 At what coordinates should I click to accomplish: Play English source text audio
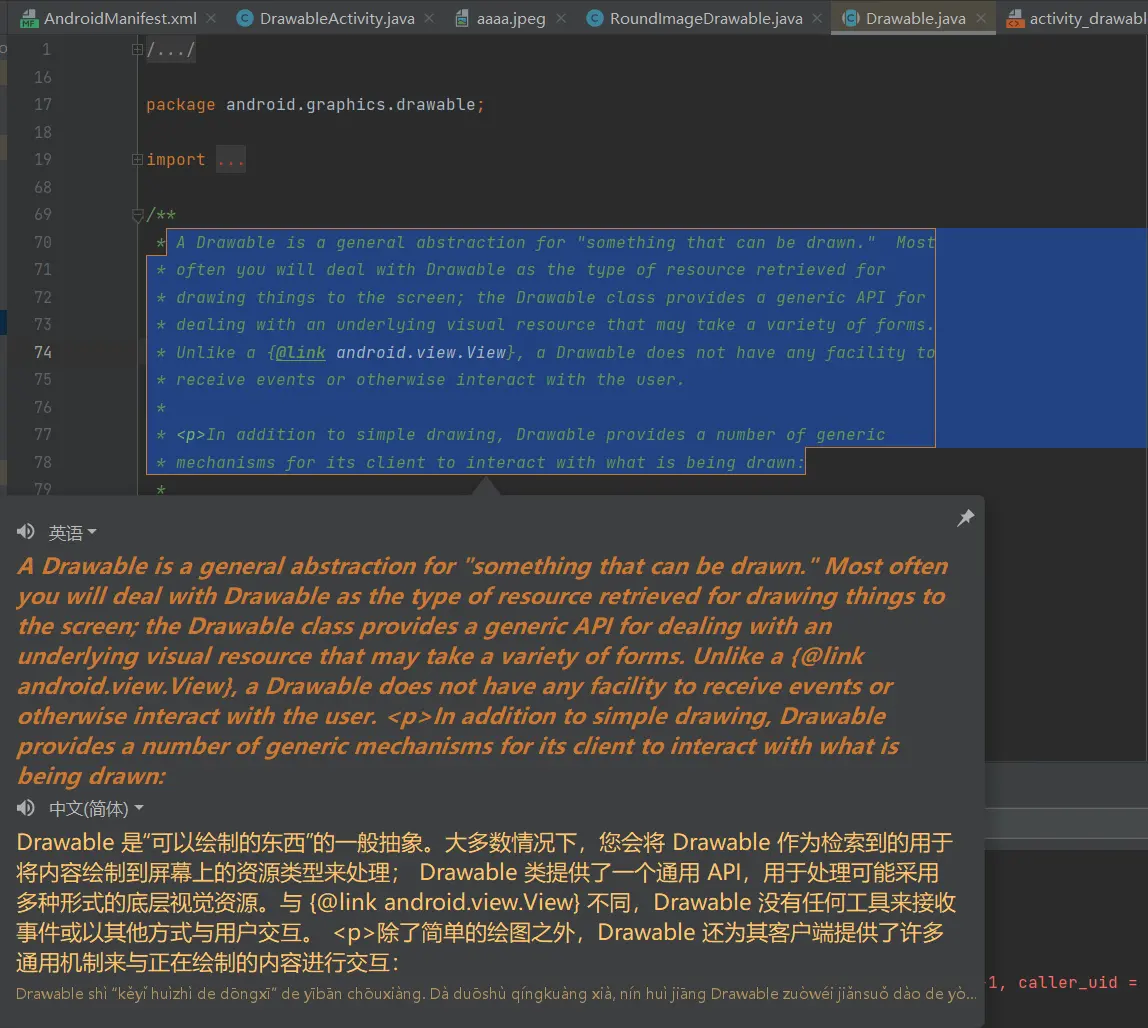26,532
